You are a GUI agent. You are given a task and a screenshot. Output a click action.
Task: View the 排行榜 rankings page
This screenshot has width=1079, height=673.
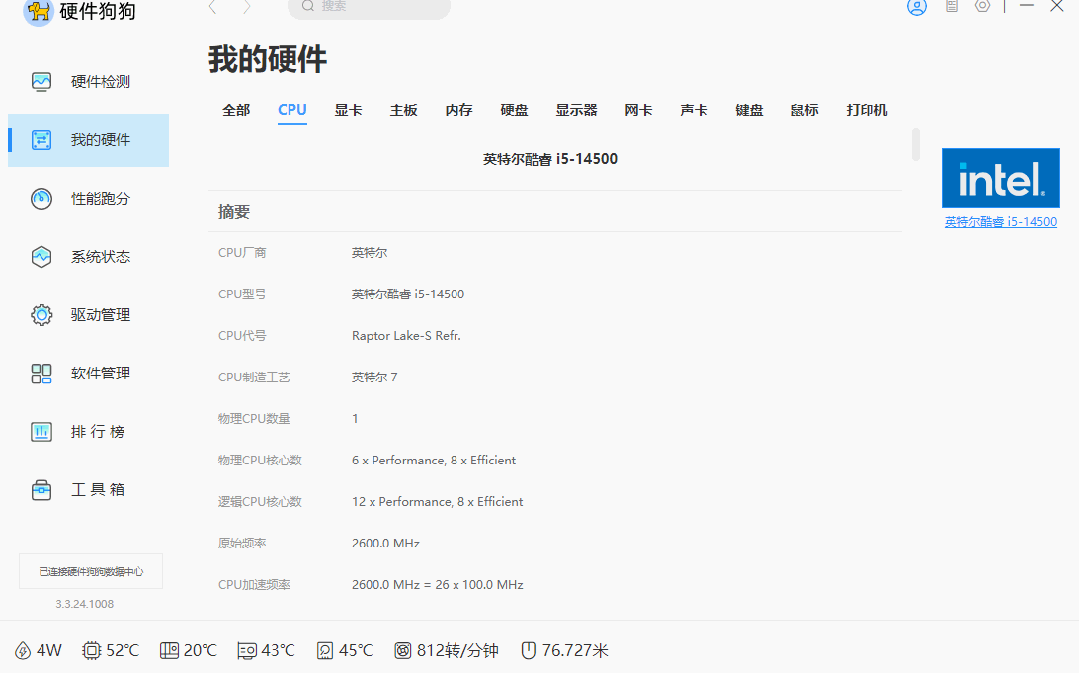(x=89, y=431)
